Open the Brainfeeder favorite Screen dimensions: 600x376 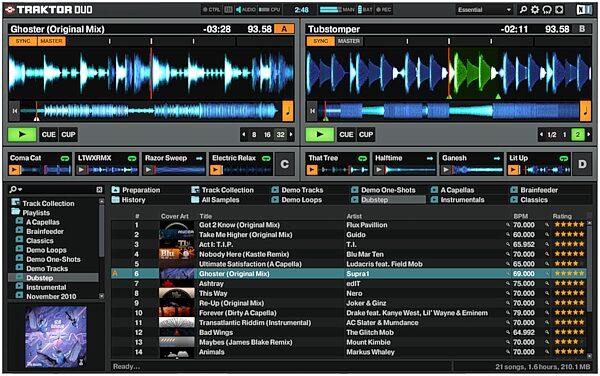click(534, 190)
